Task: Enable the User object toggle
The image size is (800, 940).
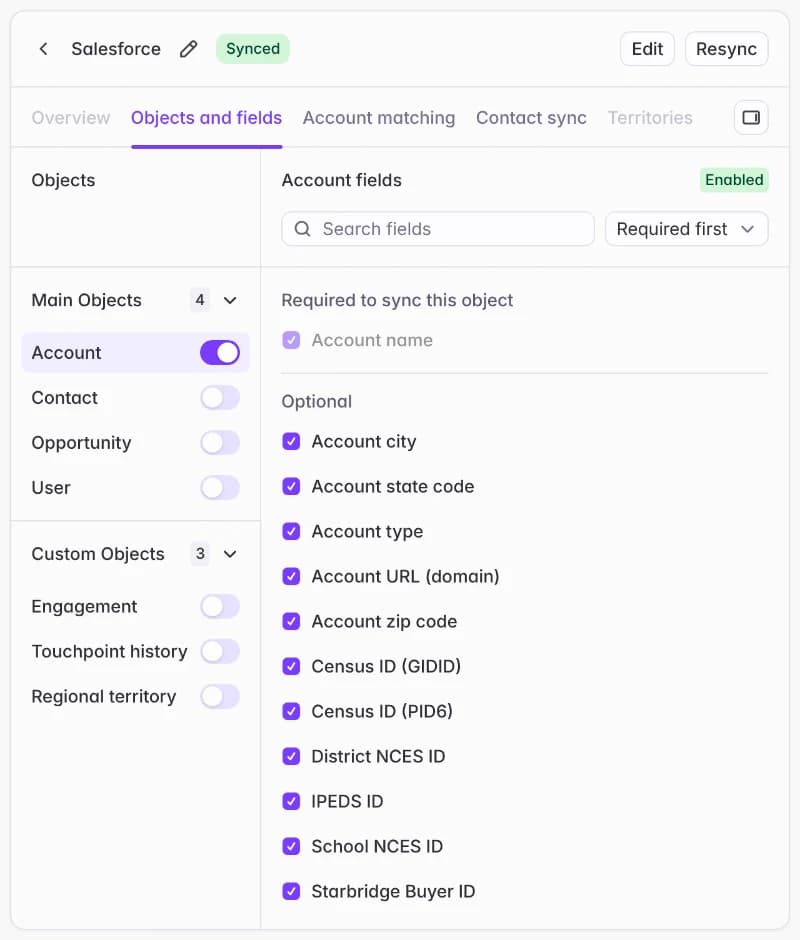Action: click(x=219, y=487)
